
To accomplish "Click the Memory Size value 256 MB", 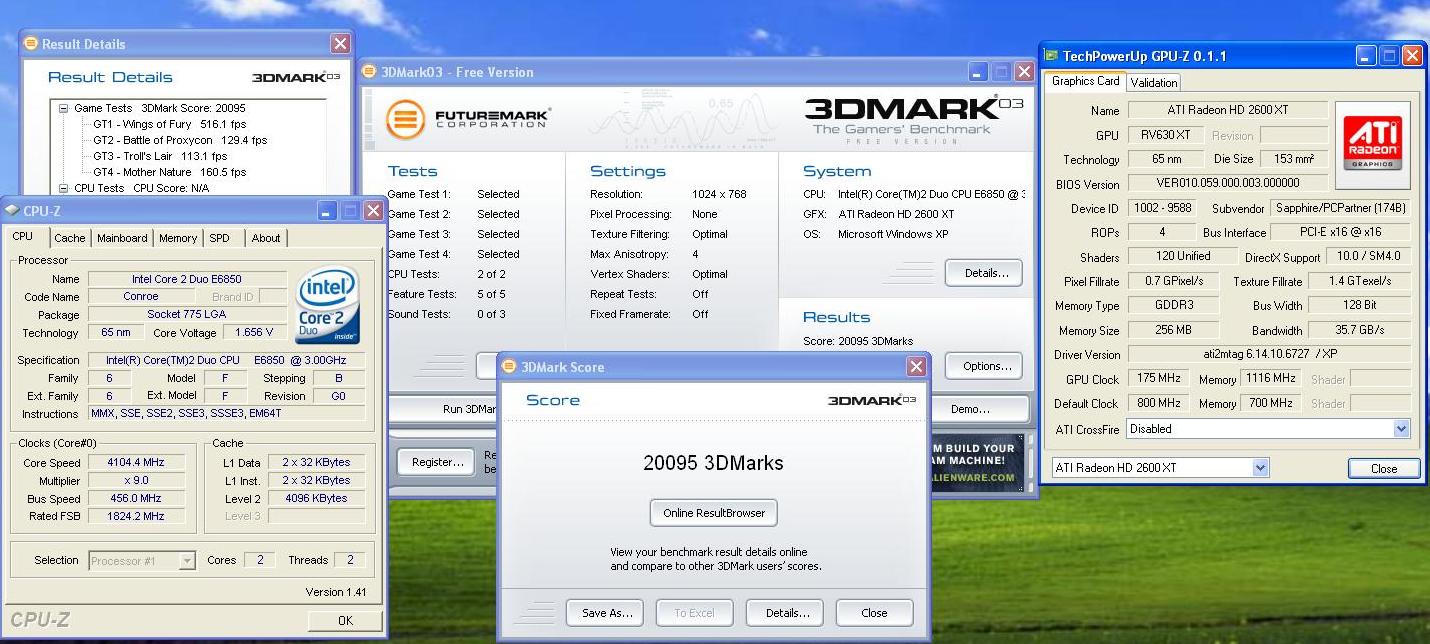I will 1174,330.
